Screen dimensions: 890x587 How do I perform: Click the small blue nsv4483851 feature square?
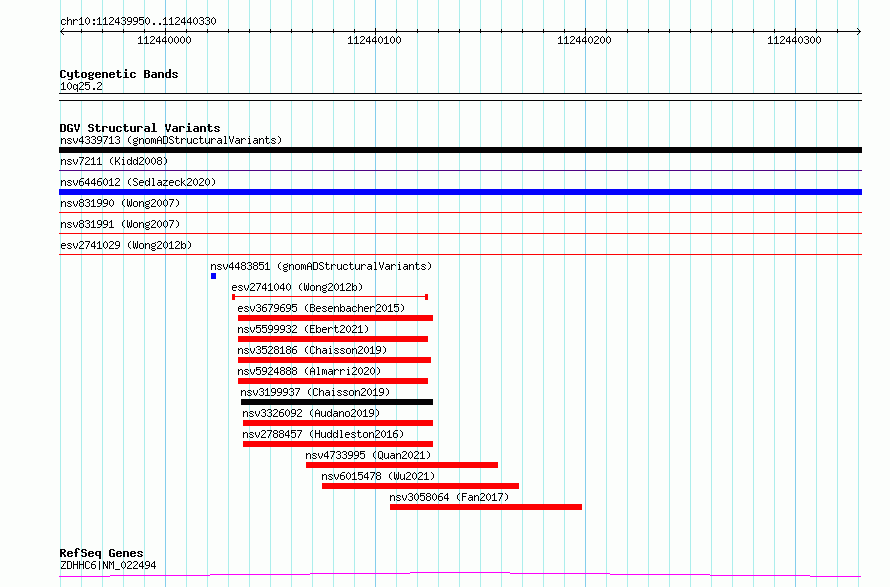click(213, 276)
